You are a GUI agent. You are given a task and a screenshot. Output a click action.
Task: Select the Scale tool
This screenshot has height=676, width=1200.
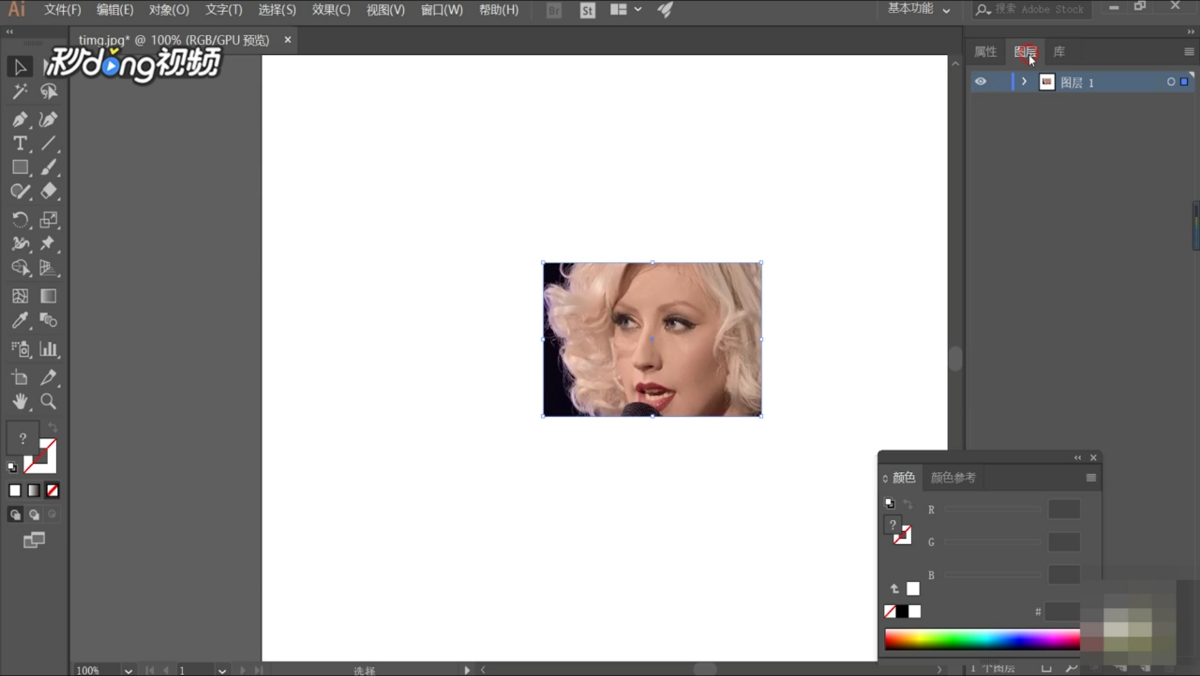click(x=48, y=220)
